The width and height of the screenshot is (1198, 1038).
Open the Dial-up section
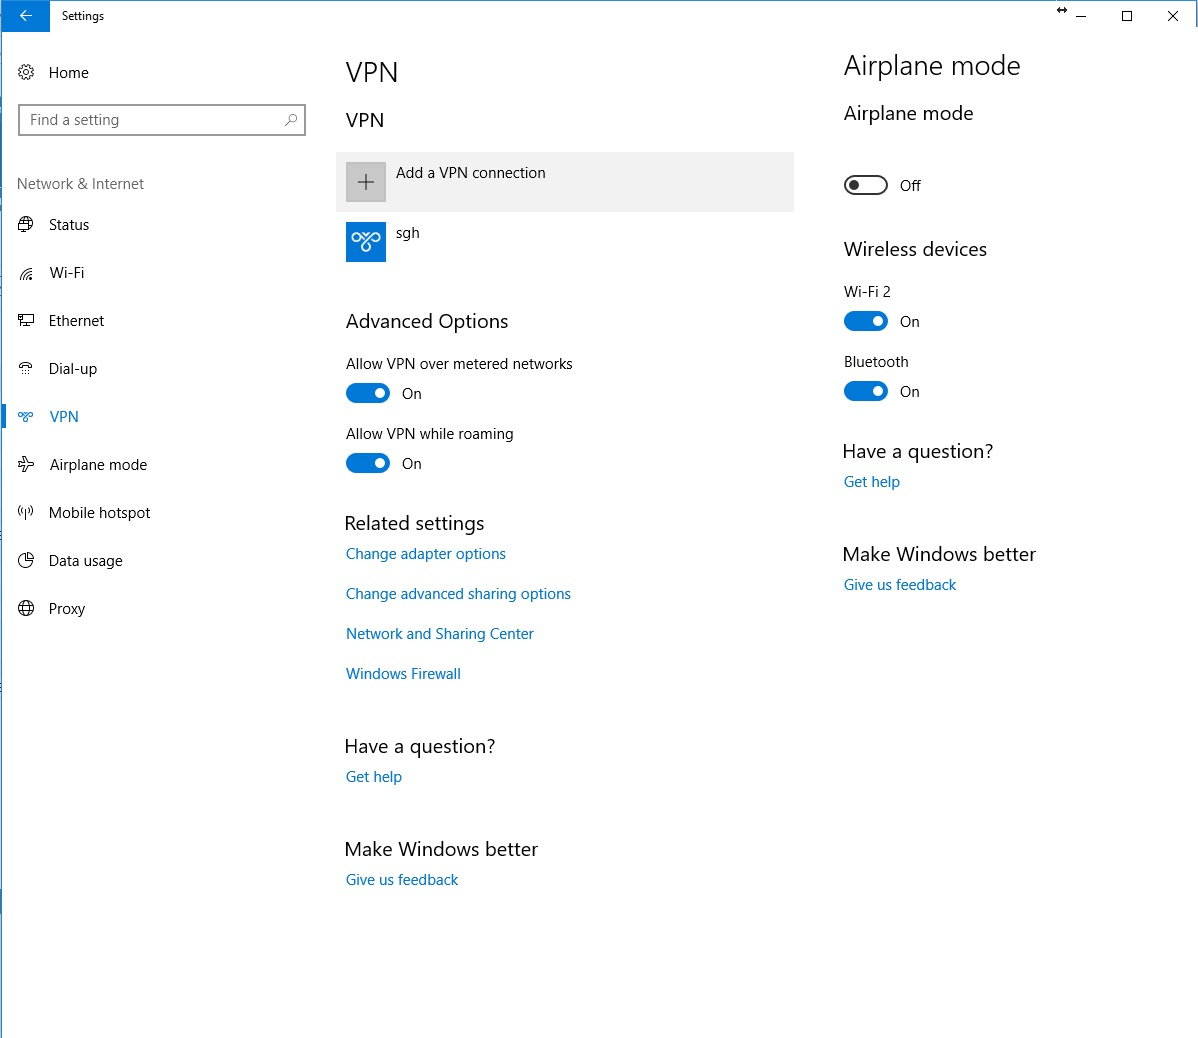pos(73,369)
